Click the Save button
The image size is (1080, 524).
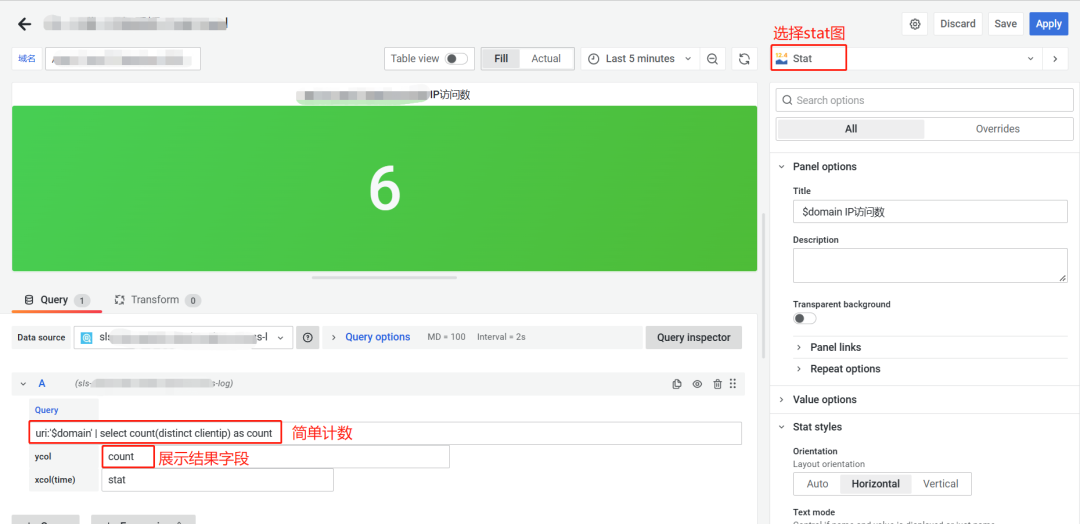pyautogui.click(x=1006, y=24)
